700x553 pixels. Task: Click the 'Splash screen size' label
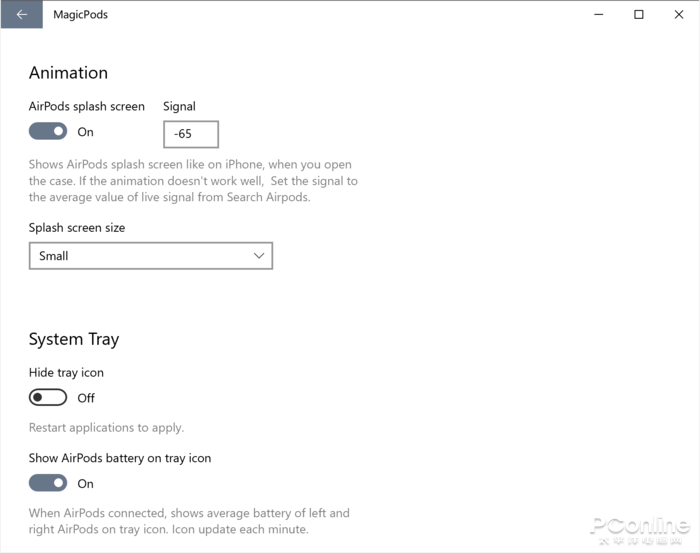pyautogui.click(x=77, y=228)
